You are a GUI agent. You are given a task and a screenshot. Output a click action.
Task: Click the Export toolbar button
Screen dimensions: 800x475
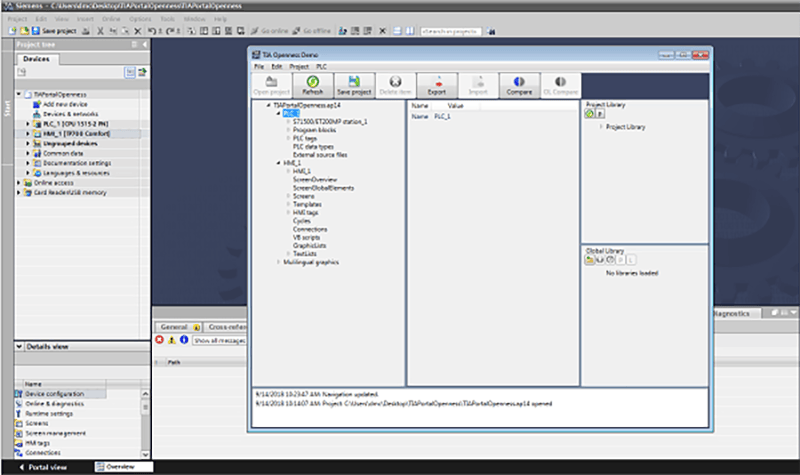click(x=437, y=85)
